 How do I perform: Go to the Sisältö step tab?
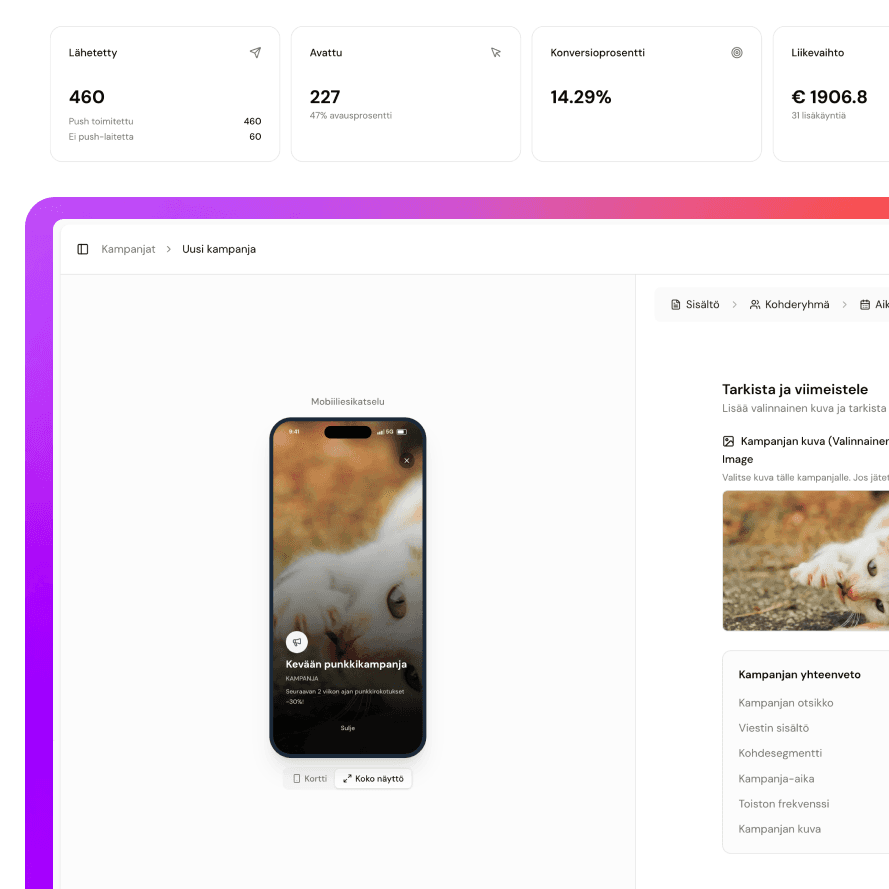(x=695, y=304)
